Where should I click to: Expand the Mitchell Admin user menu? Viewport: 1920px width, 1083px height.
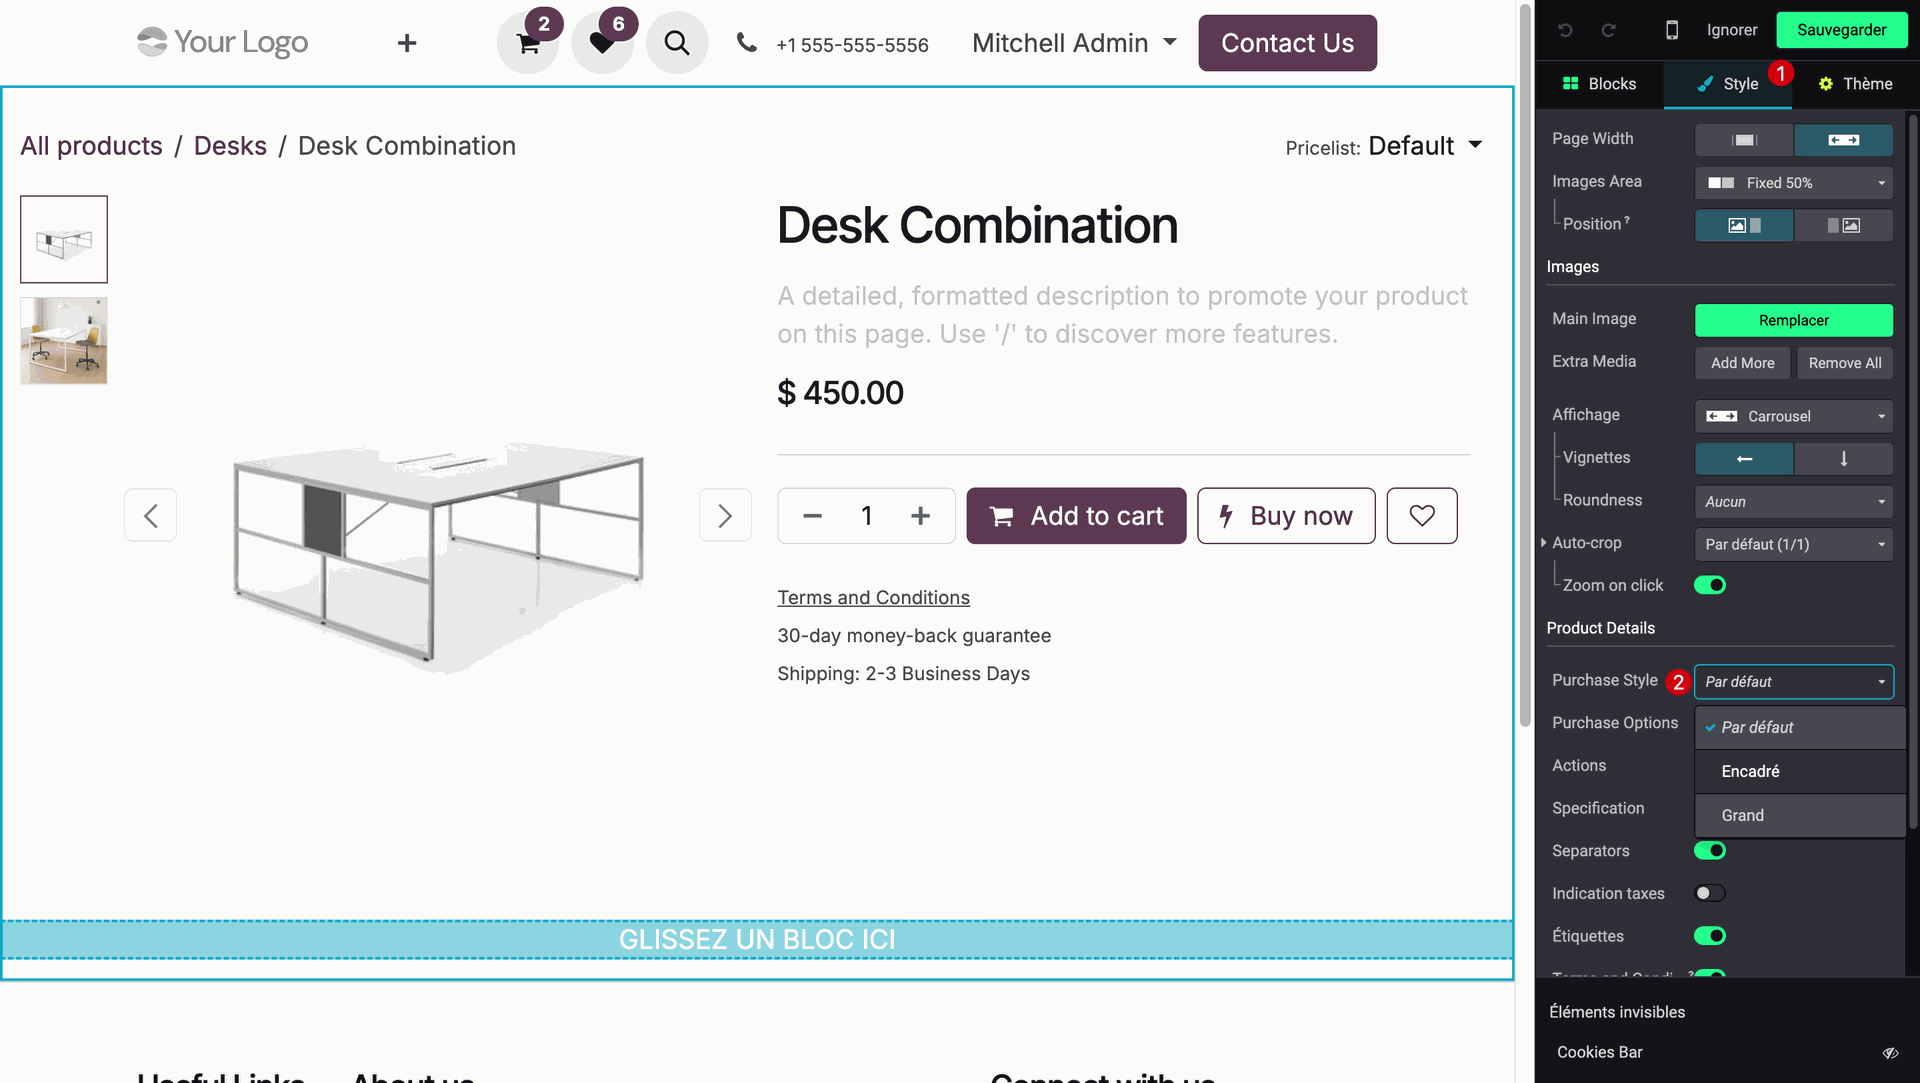click(1074, 43)
